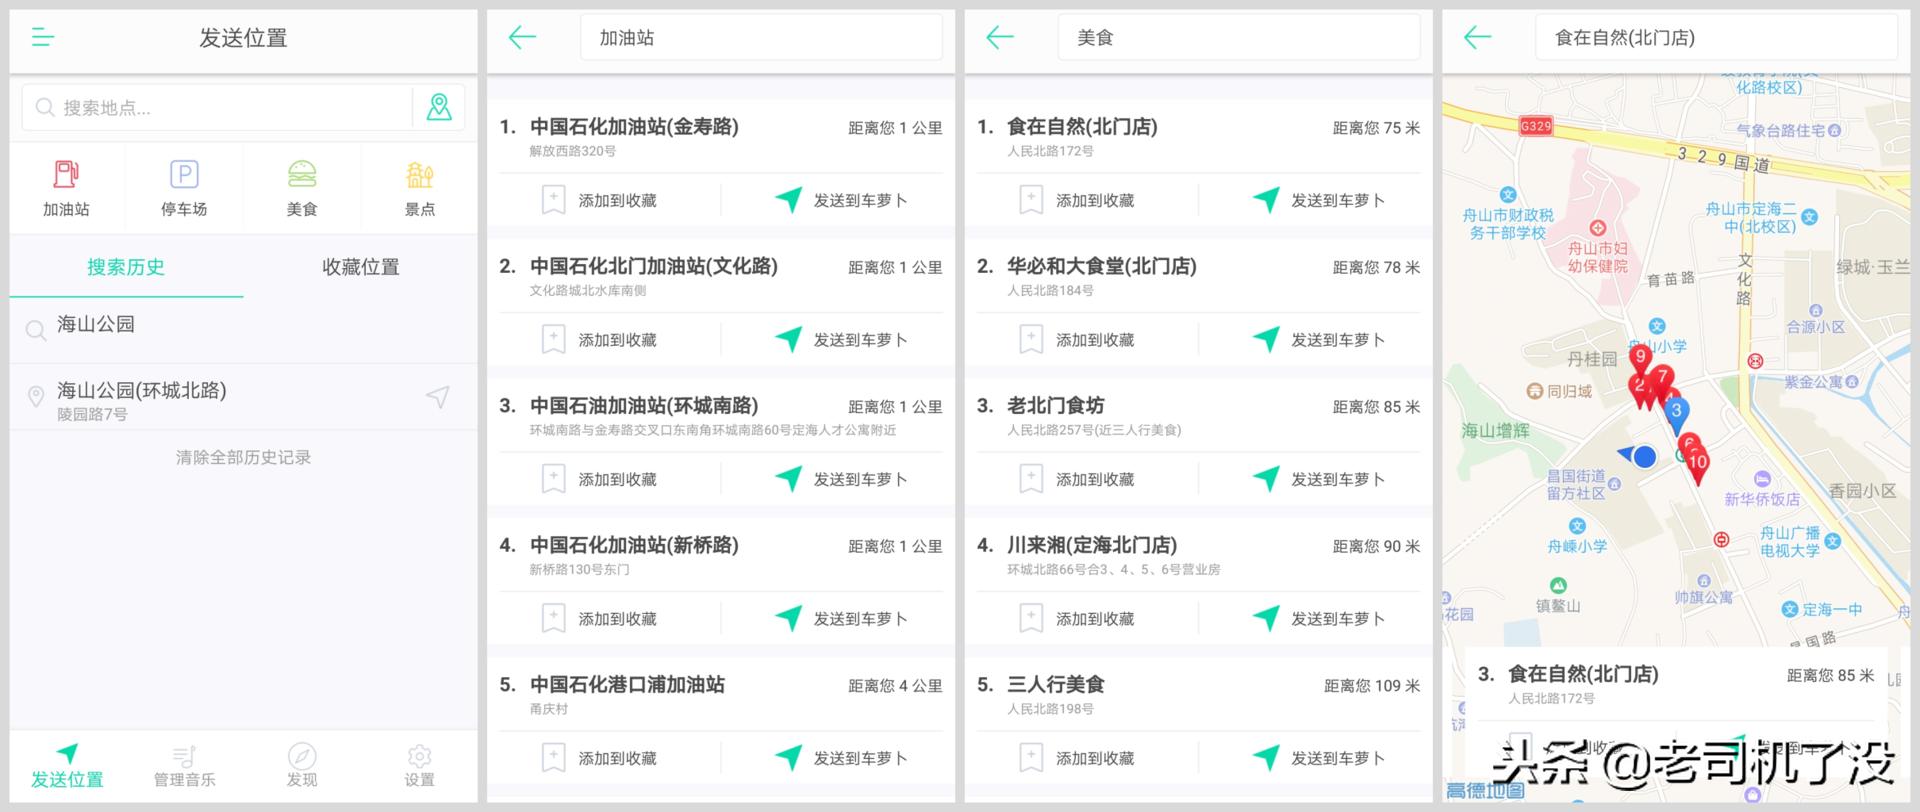
Task: Open the 设置 bottom tab
Action: point(419,766)
